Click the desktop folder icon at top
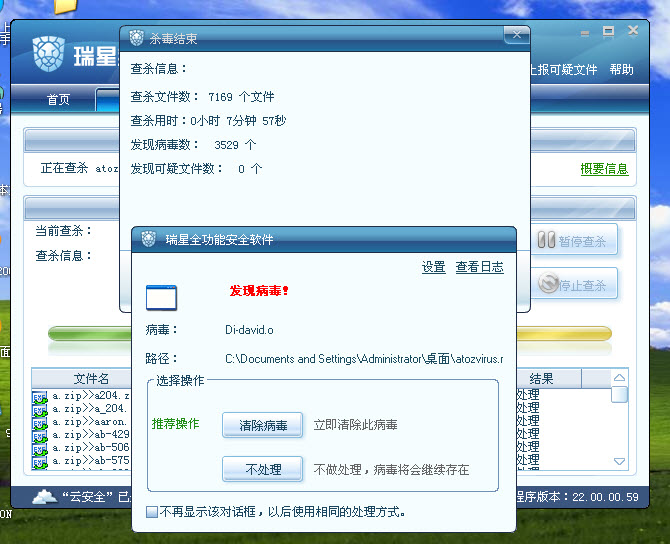Viewport: 670px width, 544px height. pyautogui.click(x=66, y=6)
